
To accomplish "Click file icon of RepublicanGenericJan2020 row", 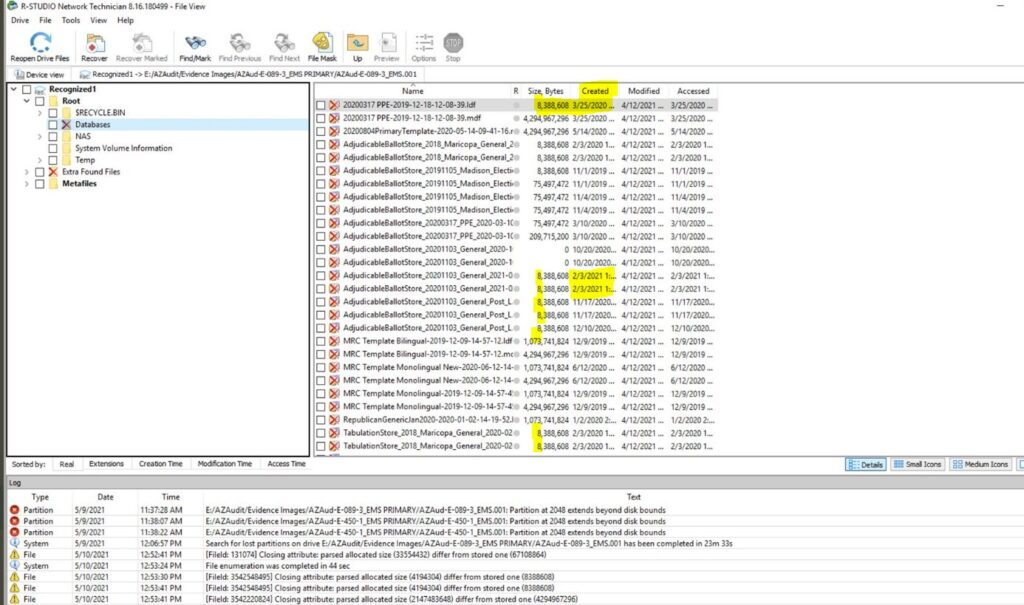I will [334, 420].
